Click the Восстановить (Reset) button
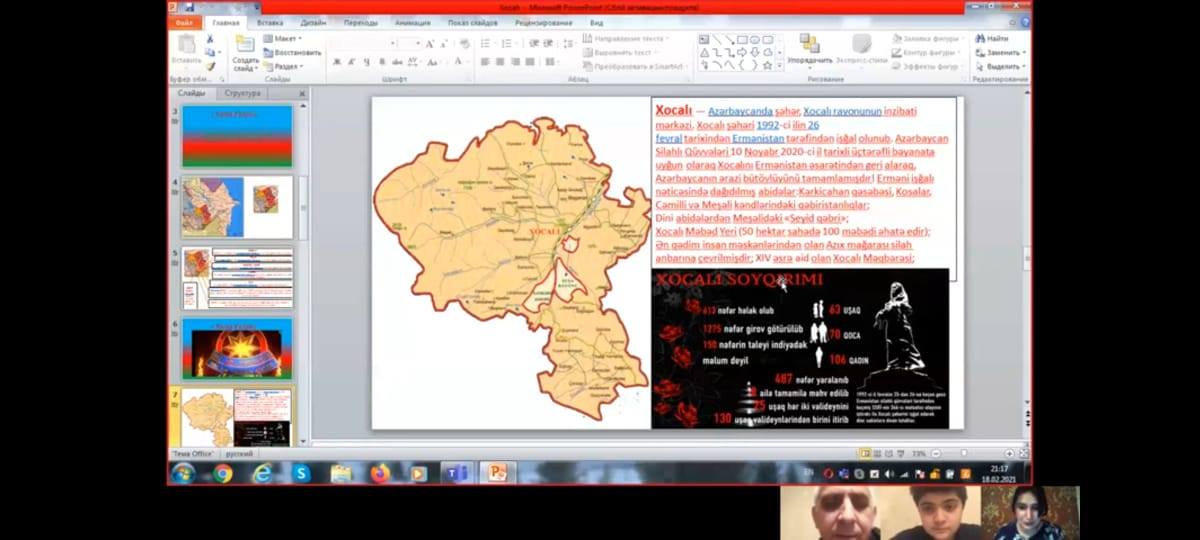 pos(293,53)
